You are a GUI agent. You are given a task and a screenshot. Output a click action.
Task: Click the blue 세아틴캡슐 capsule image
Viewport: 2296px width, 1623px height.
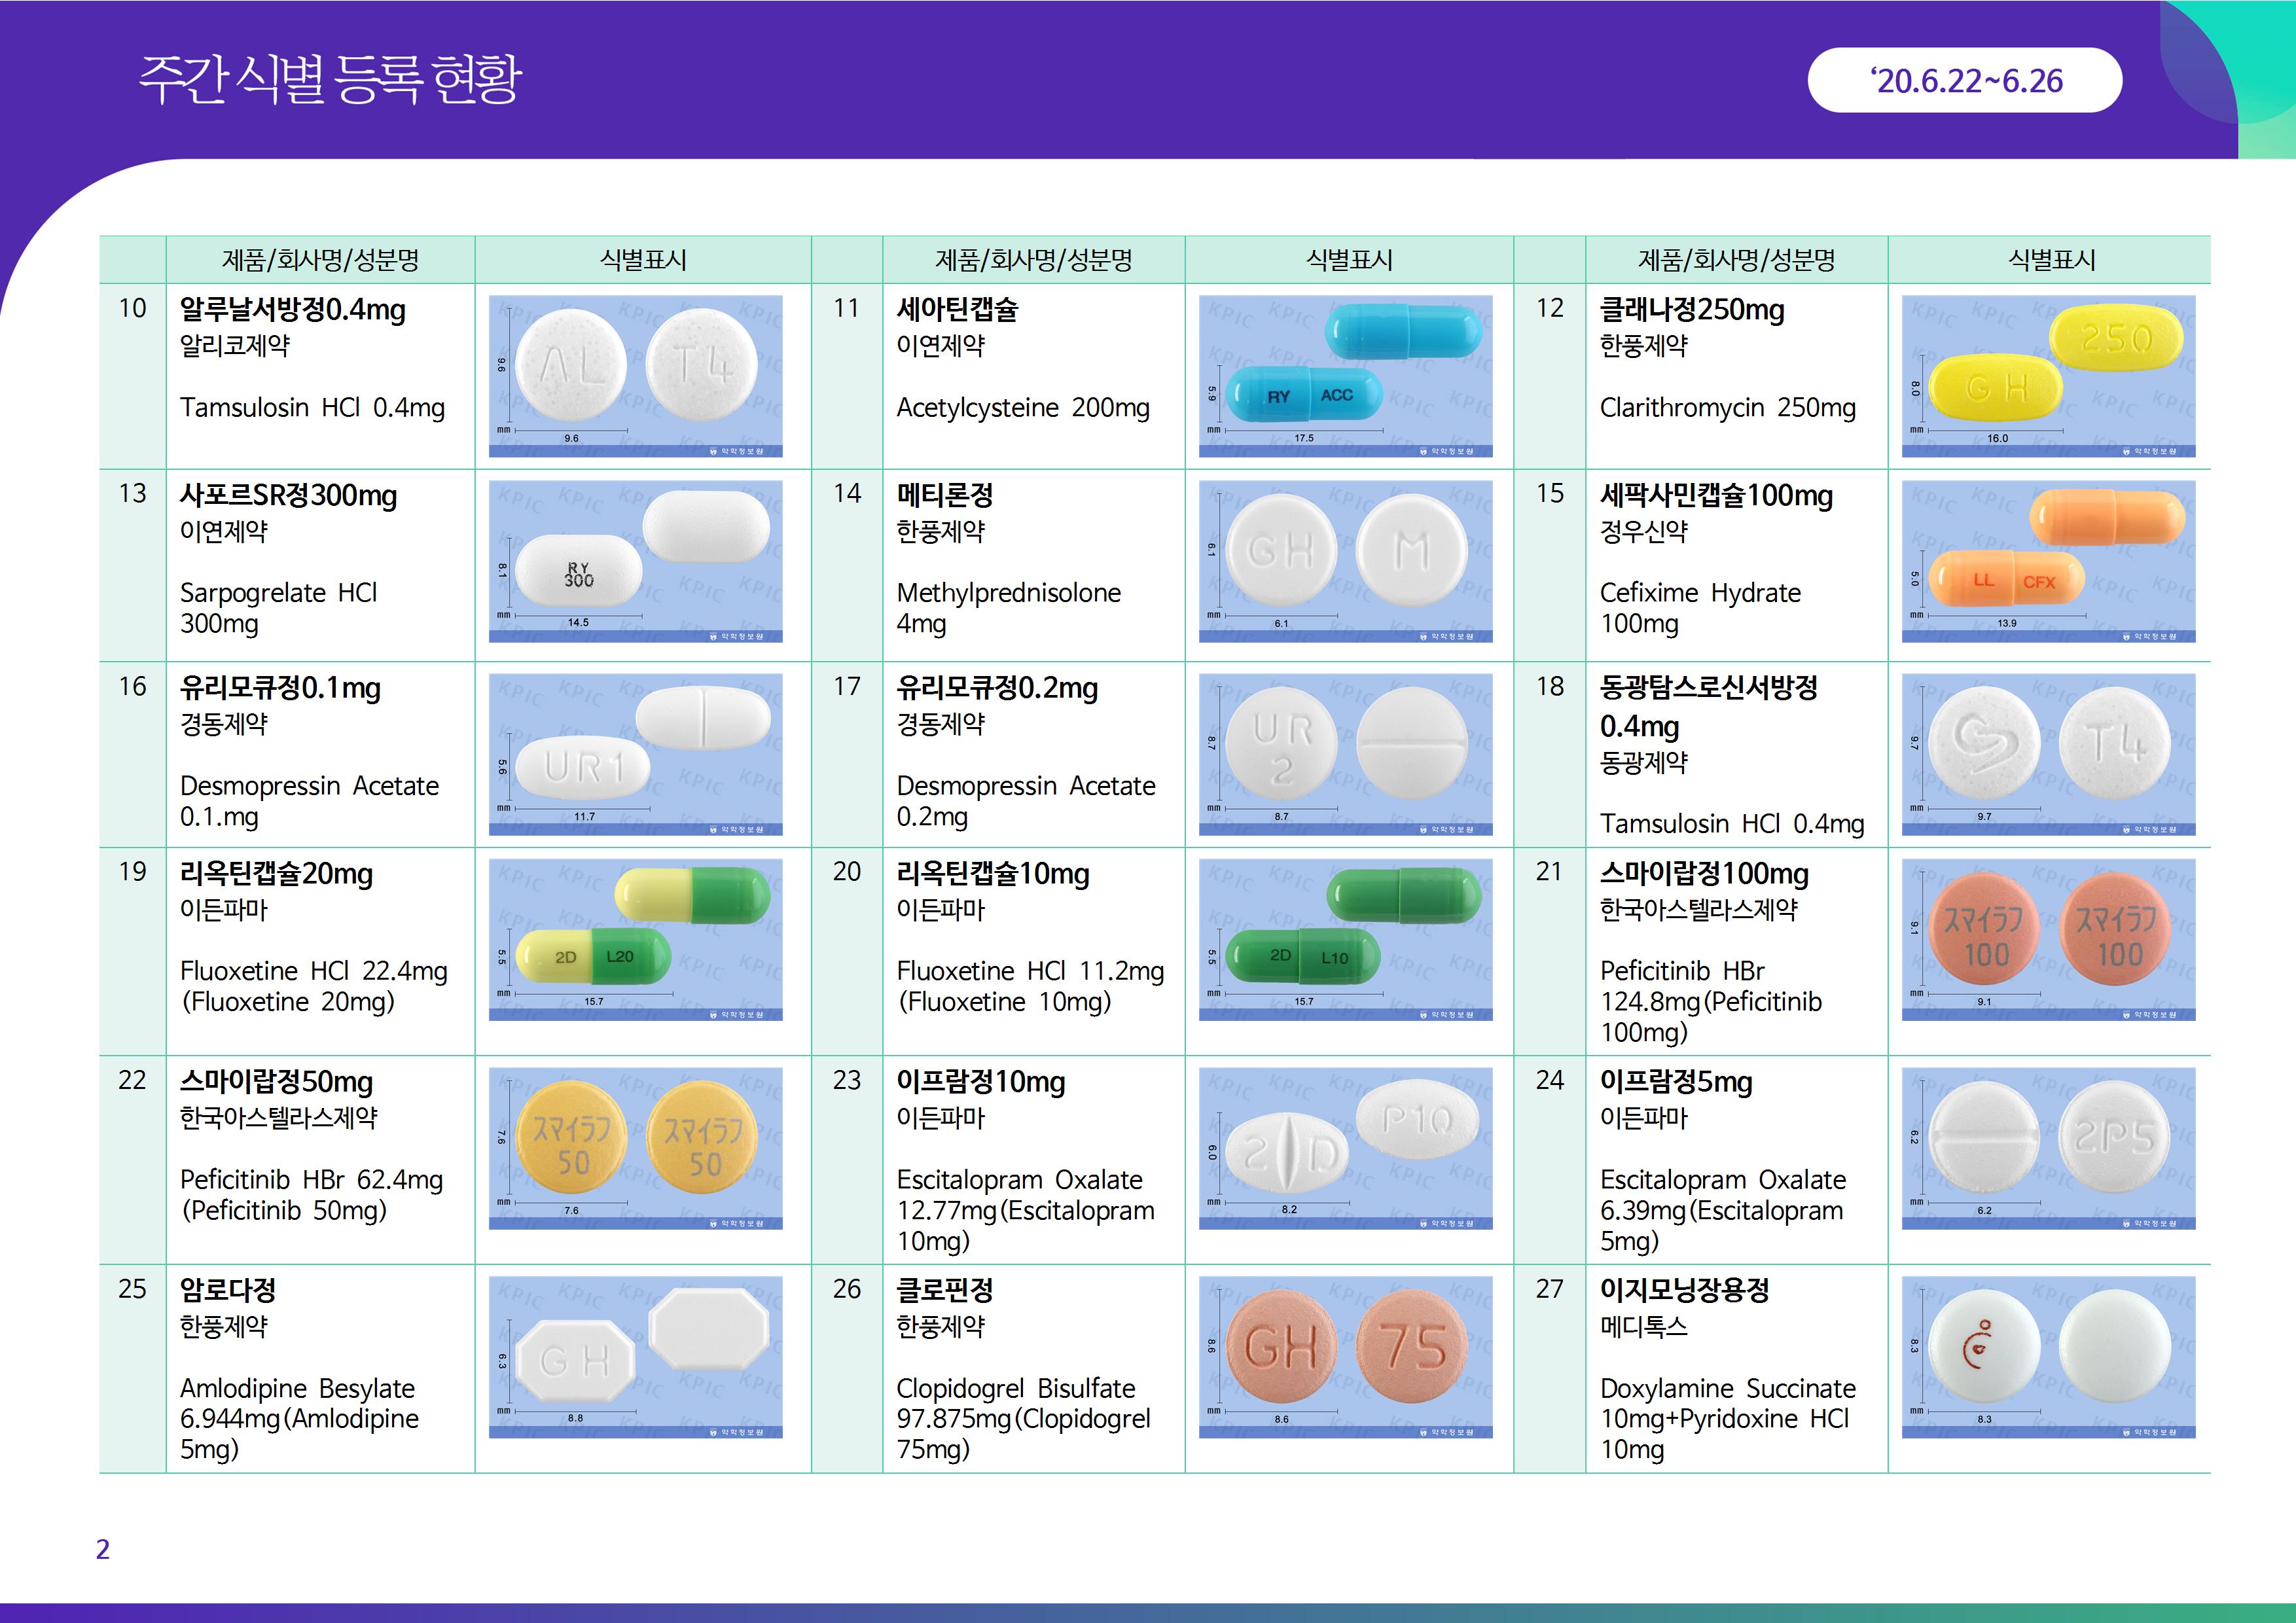point(1345,376)
